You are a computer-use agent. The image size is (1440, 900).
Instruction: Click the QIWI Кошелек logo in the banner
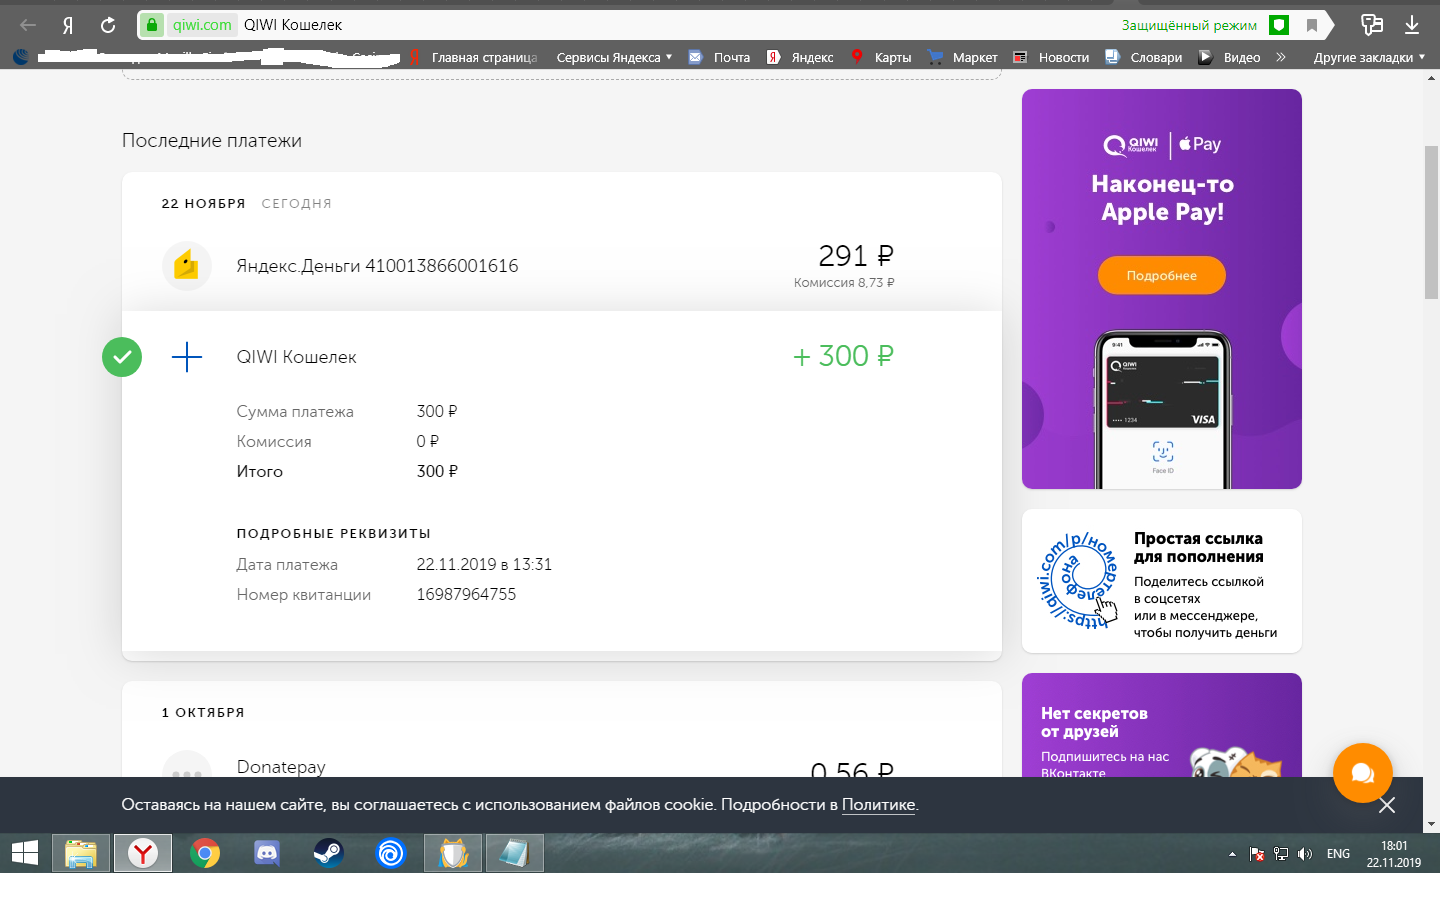(1131, 145)
